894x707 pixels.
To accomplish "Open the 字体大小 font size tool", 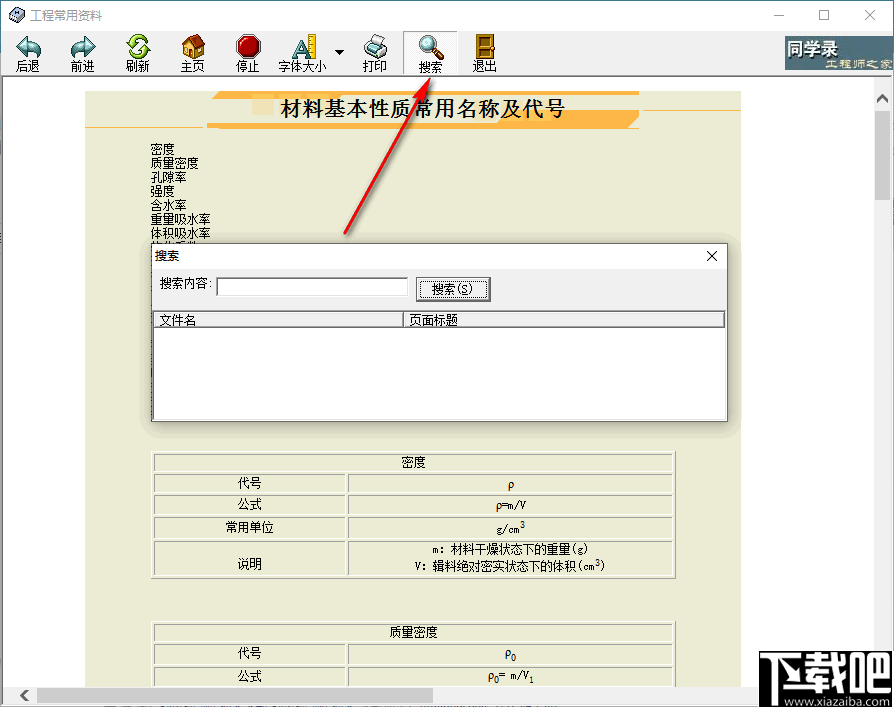I will point(302,54).
